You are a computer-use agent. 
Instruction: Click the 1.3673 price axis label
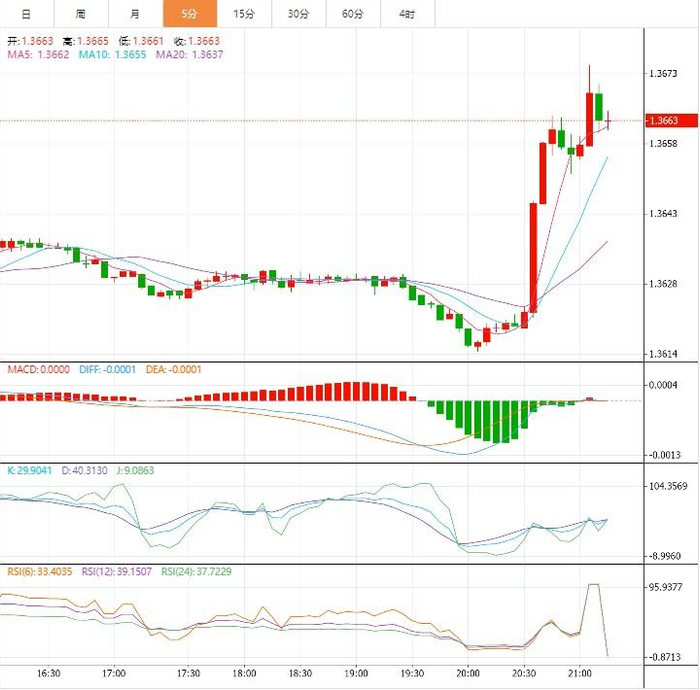pyautogui.click(x=663, y=74)
